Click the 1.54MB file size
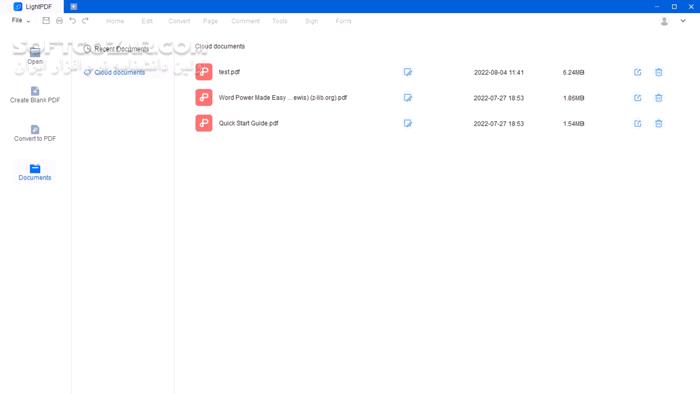700x394 pixels. click(573, 124)
